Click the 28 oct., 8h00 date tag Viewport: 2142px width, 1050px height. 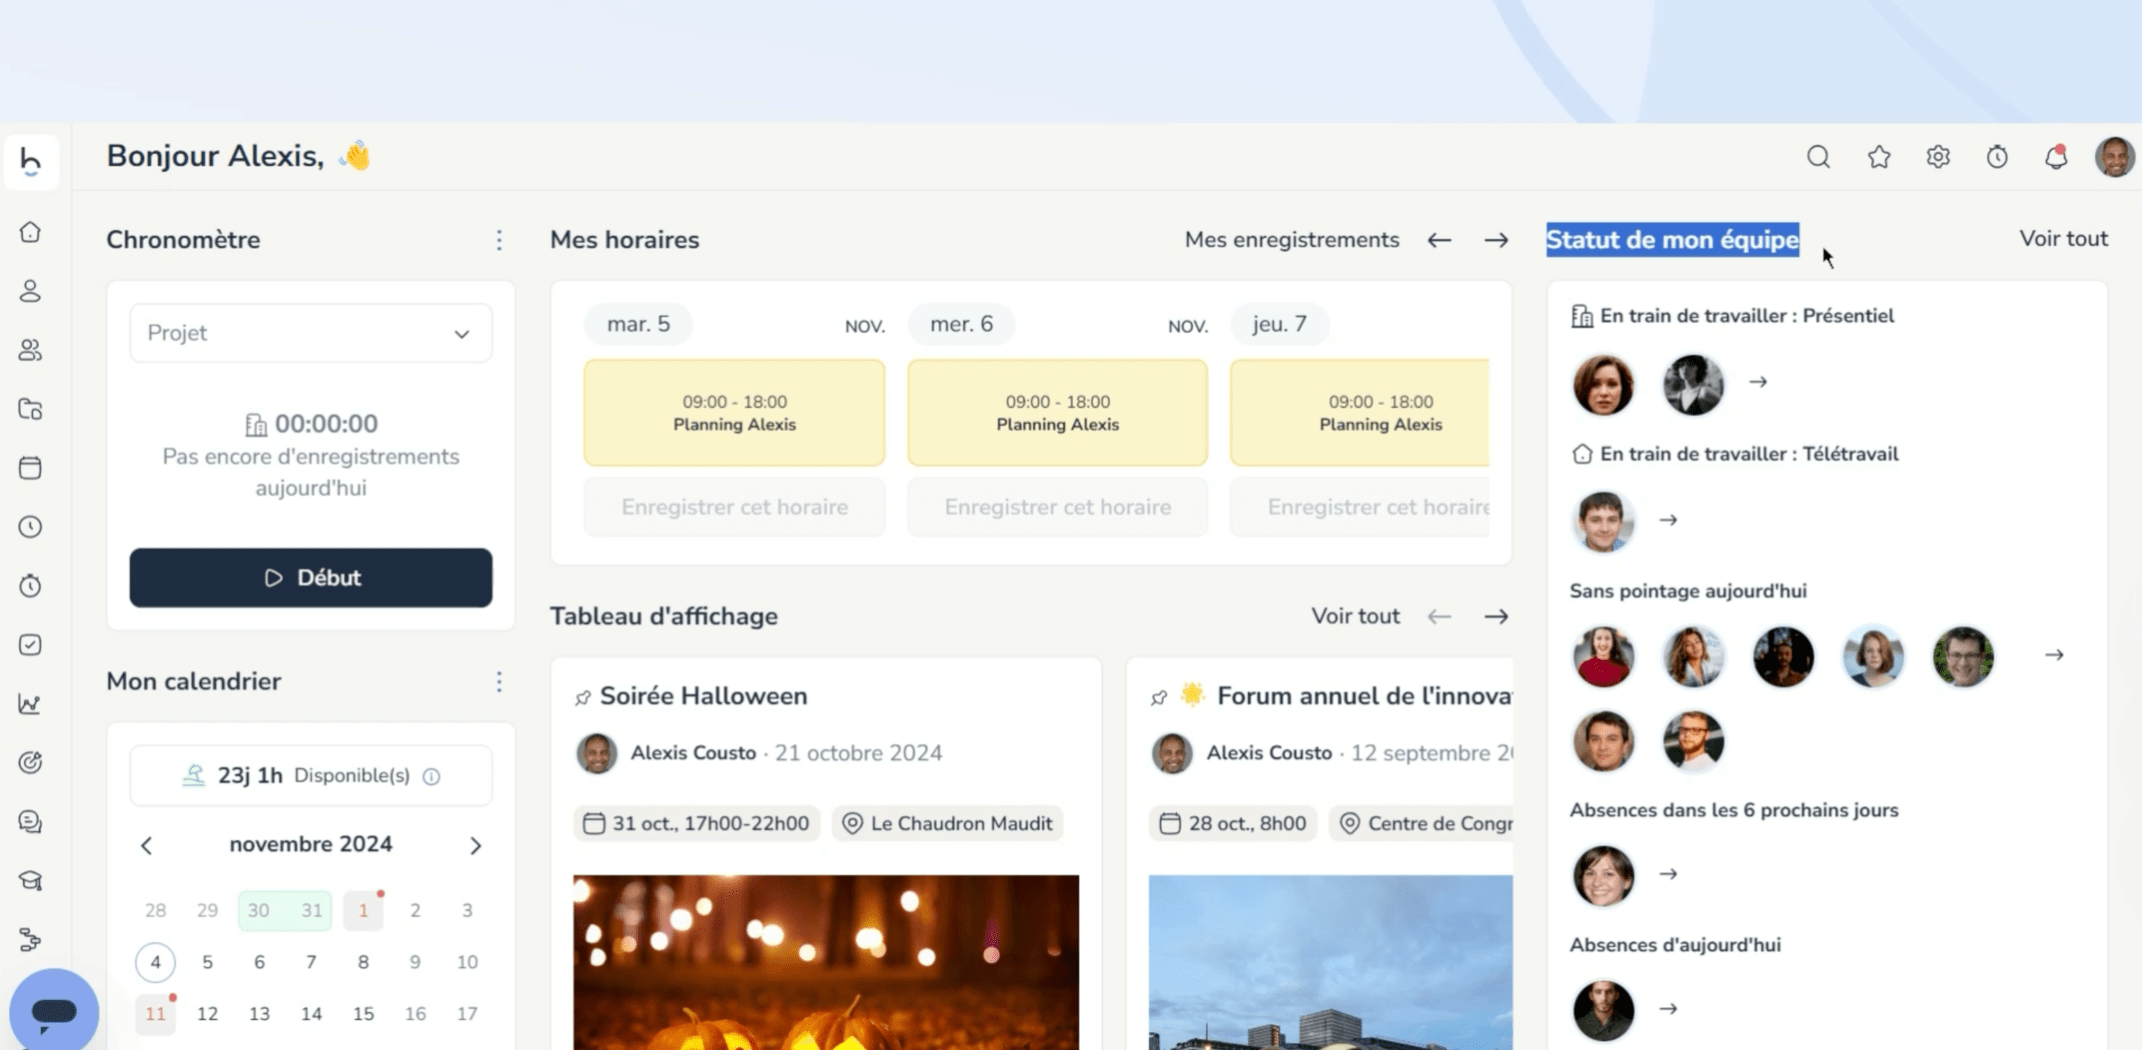(1232, 824)
